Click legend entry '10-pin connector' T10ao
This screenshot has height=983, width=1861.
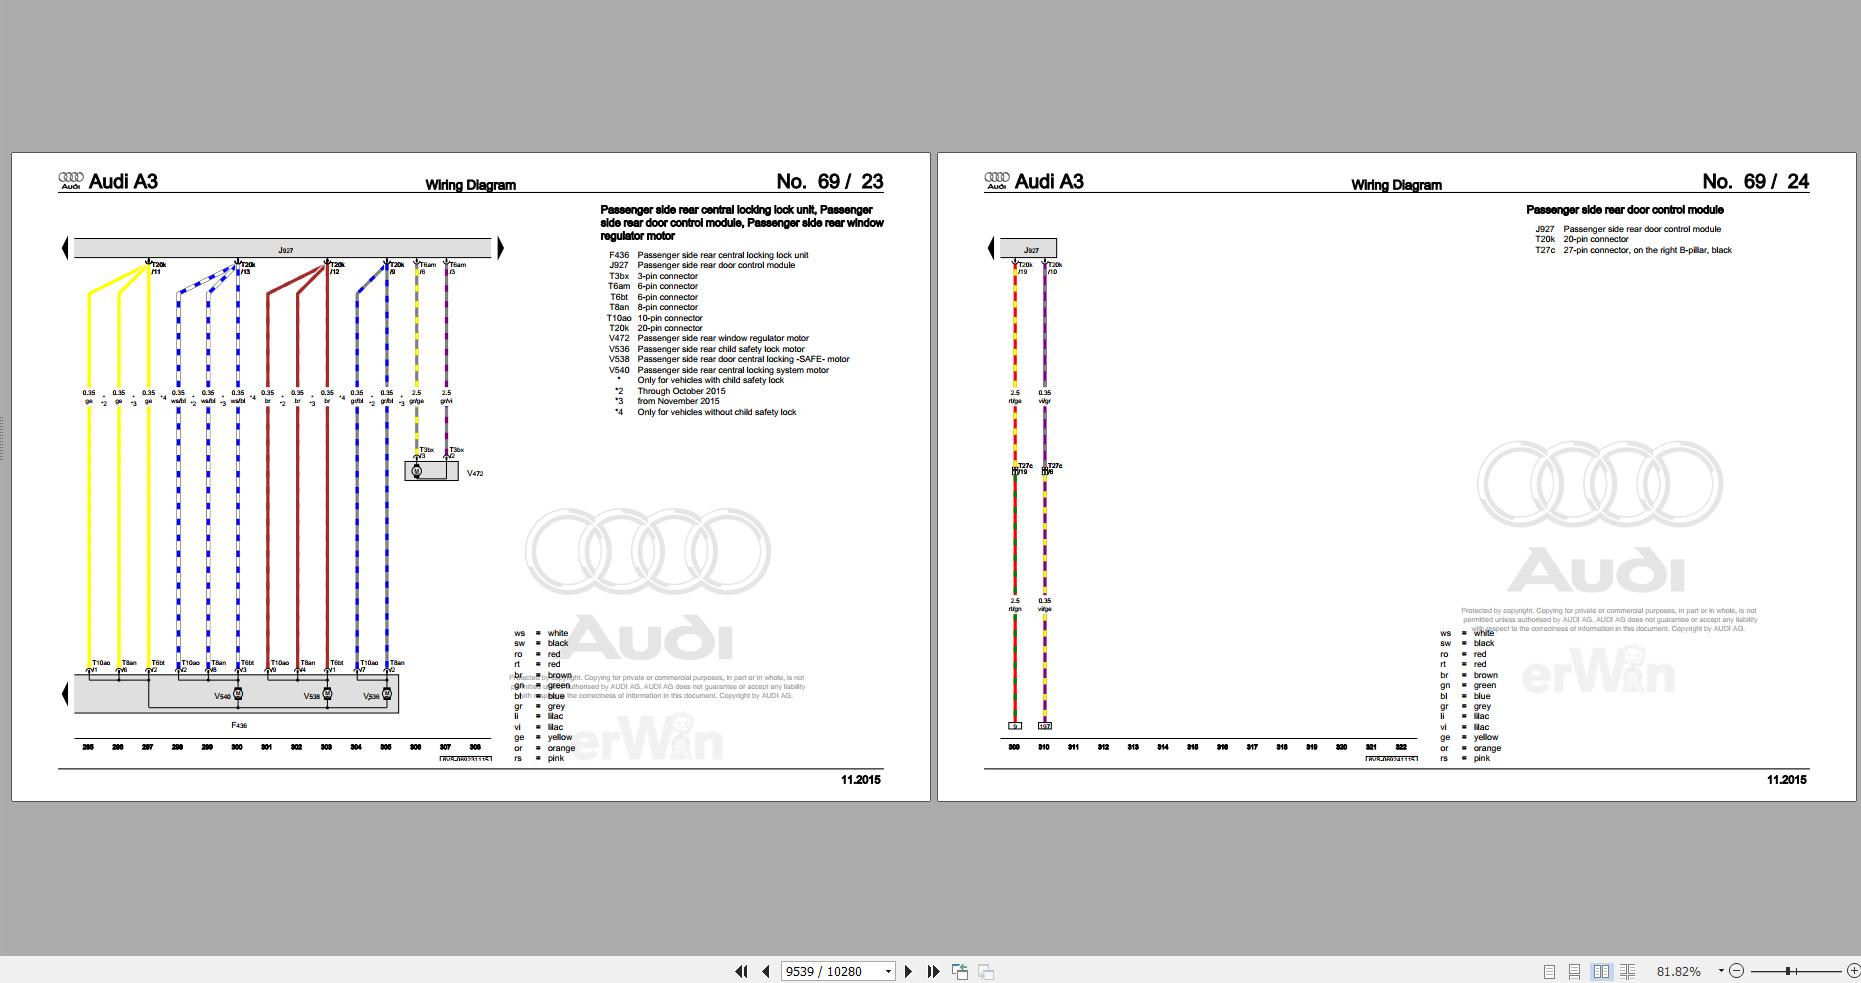(x=670, y=318)
